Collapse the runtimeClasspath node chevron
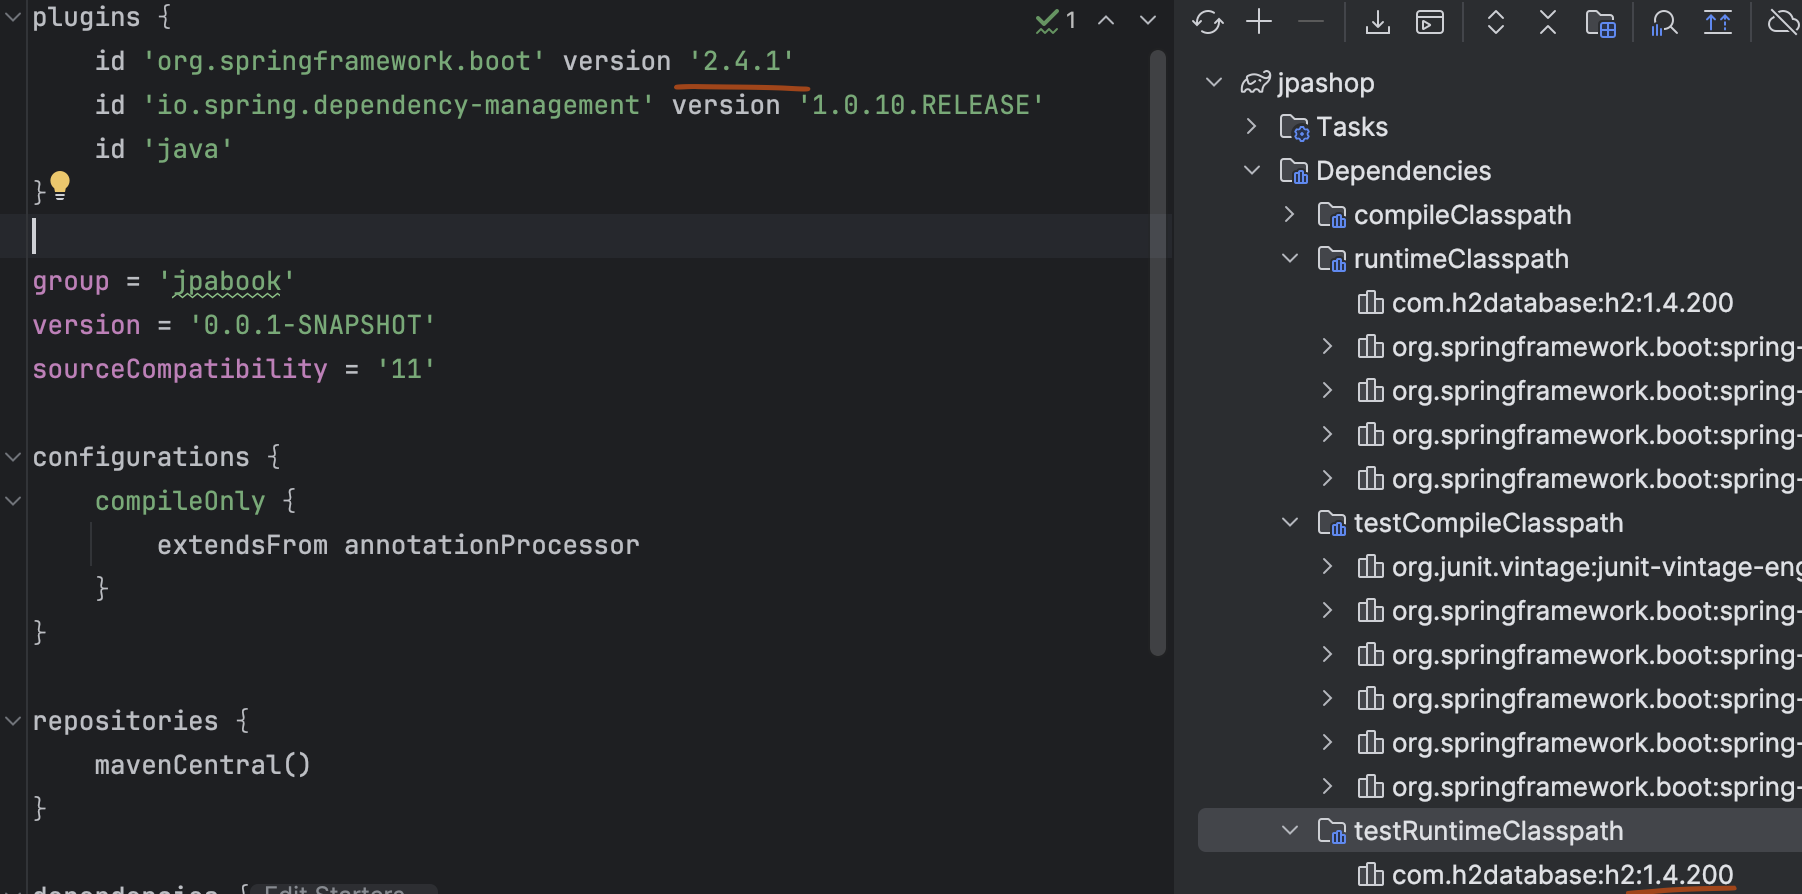 tap(1290, 259)
